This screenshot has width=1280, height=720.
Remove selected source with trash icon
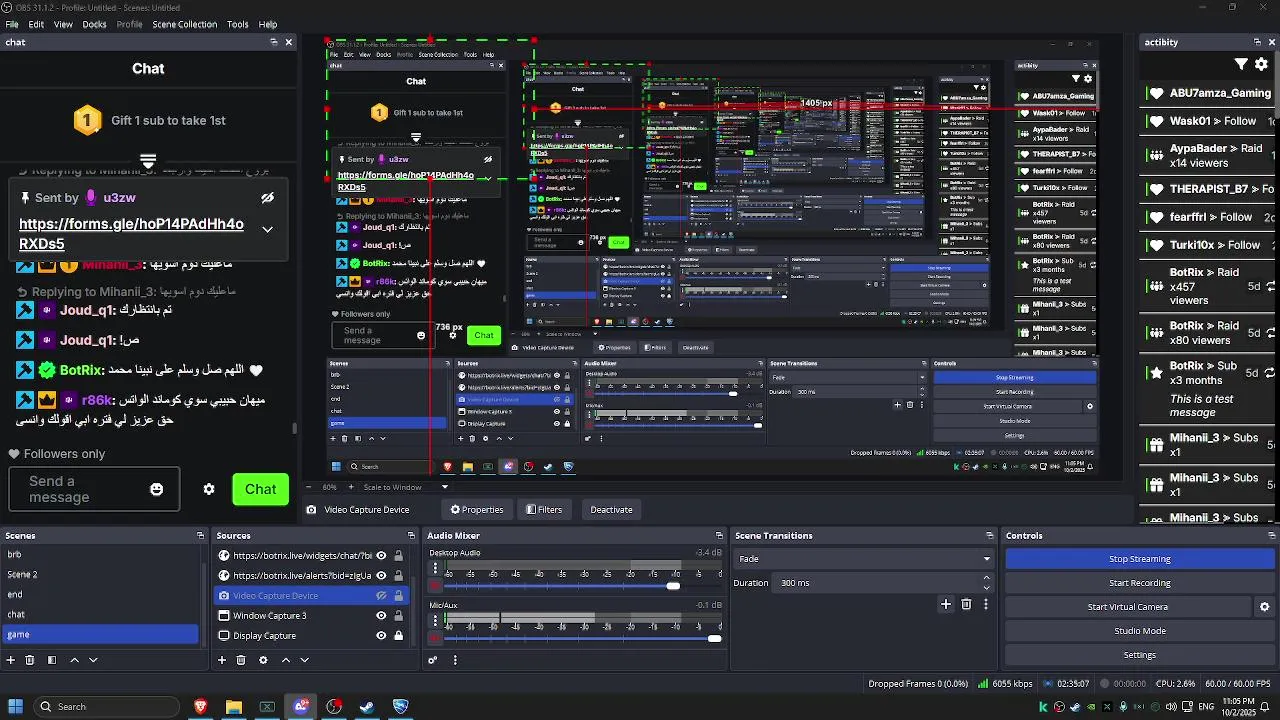click(241, 660)
